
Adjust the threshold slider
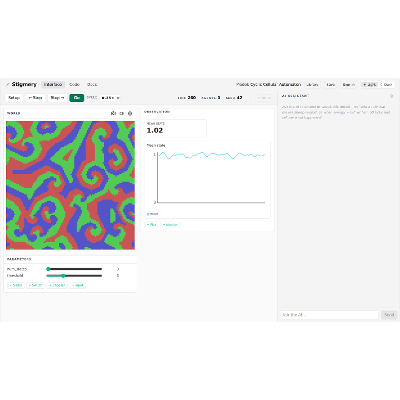pyautogui.click(x=74, y=276)
